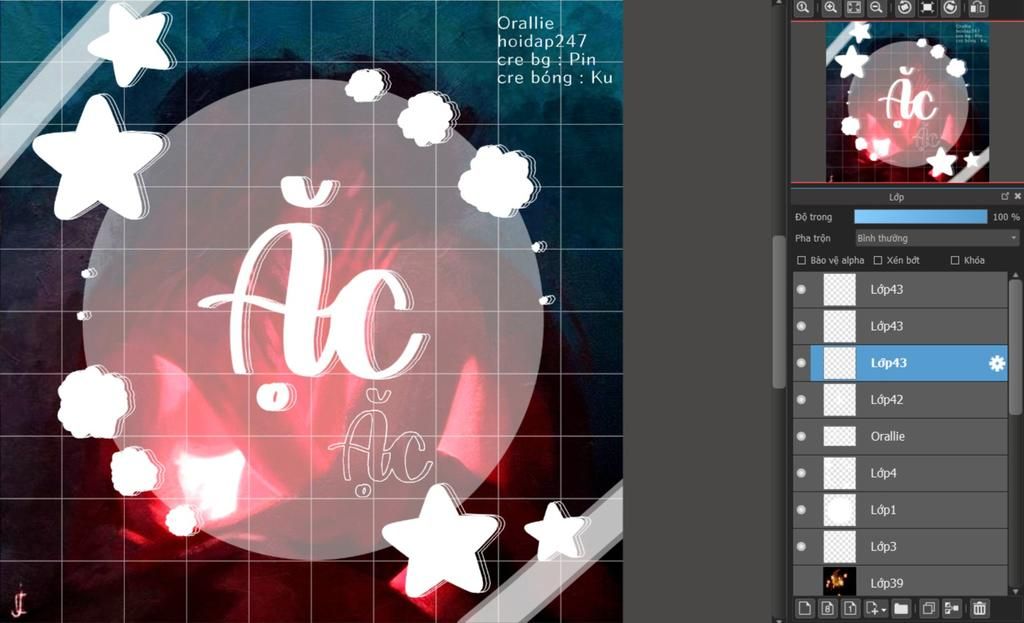Hide the highlighted Lớp43 layer

coord(801,362)
